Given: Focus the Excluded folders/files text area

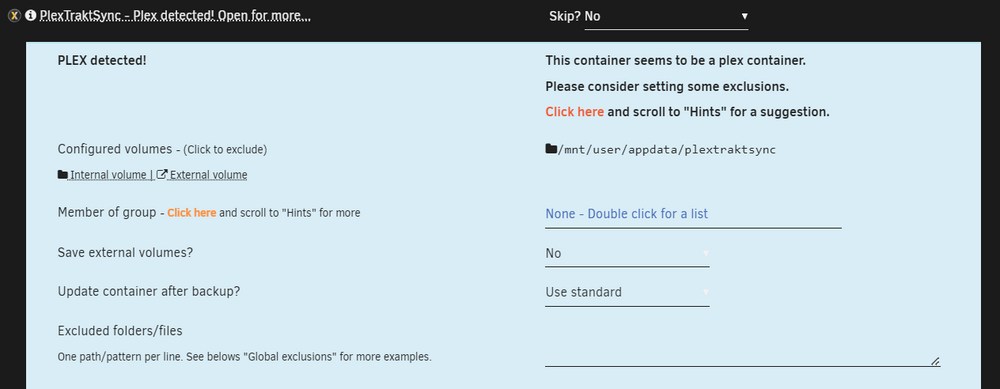Looking at the screenshot, I should (742, 343).
